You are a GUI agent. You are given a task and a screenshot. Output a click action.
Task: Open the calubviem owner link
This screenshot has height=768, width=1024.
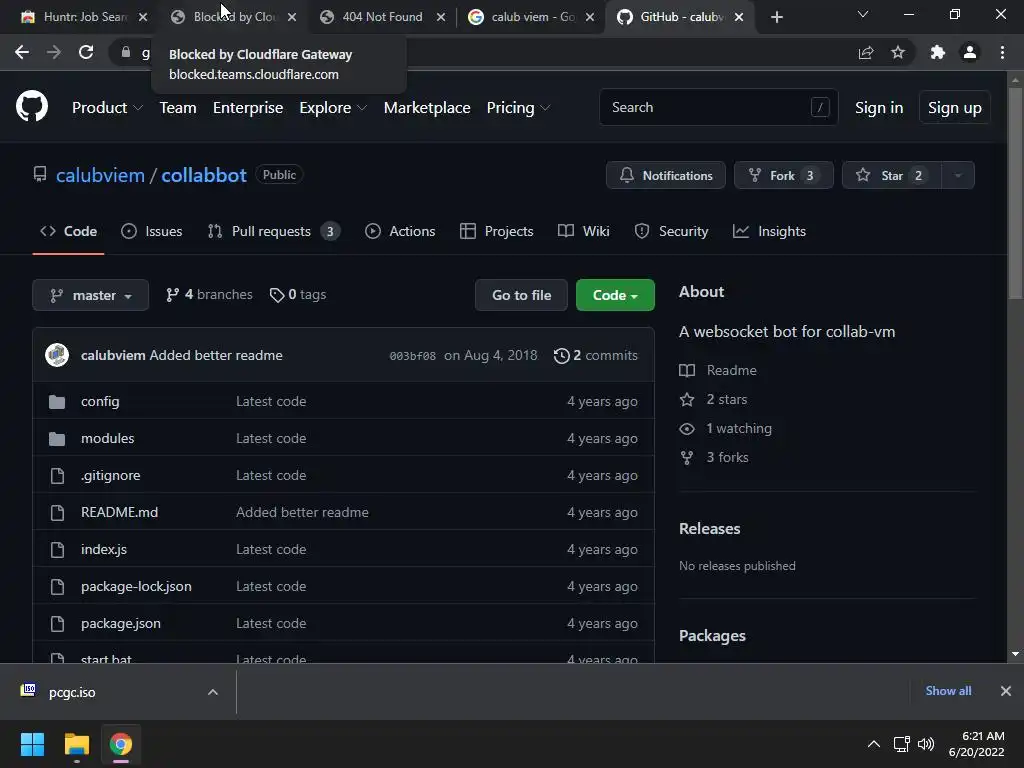(101, 175)
